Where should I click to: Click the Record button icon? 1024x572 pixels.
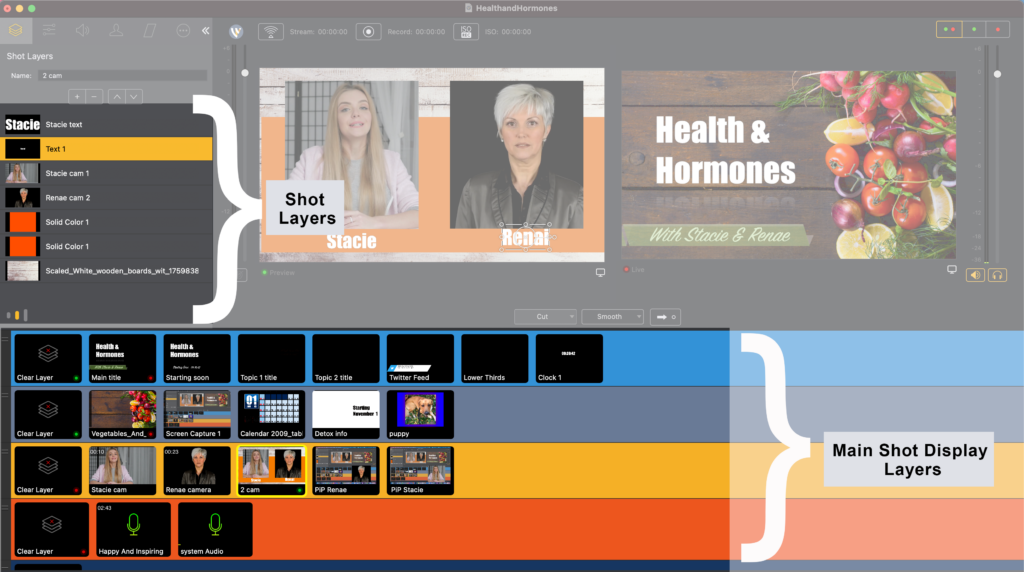coord(370,31)
